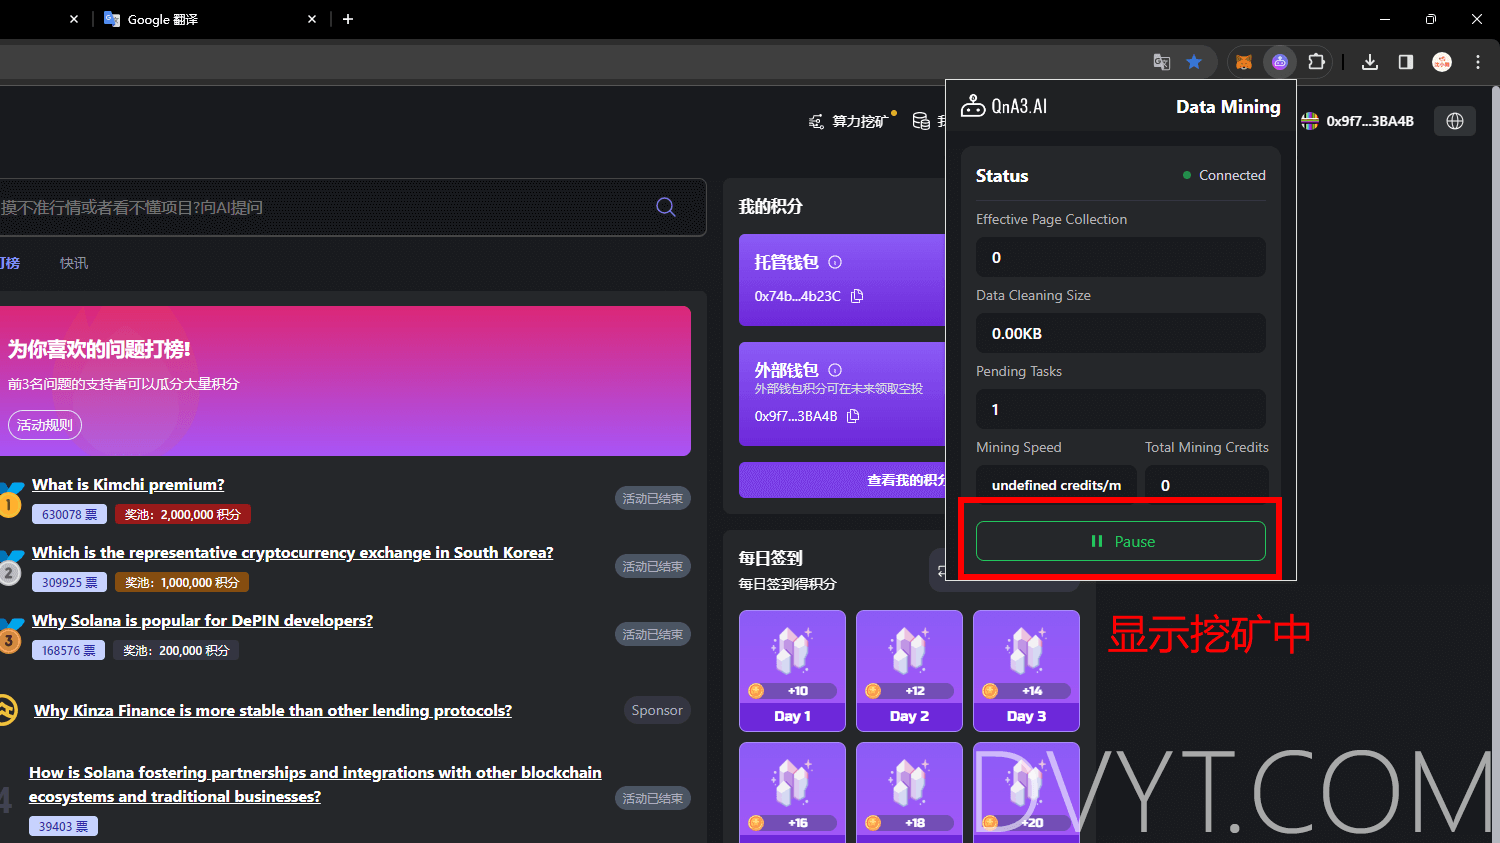Translate this page icon in address bar
1500x843 pixels.
[1162, 62]
